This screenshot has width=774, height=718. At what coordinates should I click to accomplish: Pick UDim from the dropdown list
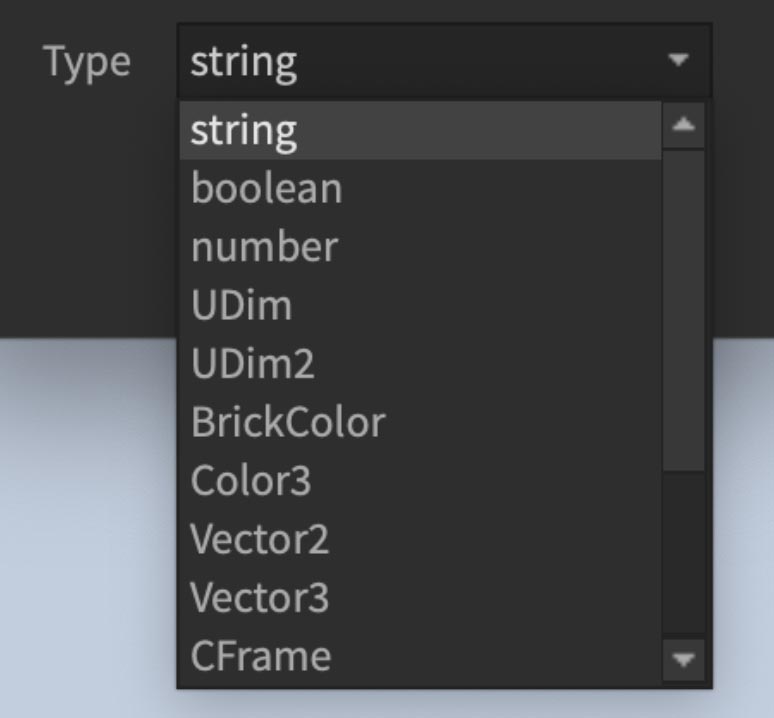[x=421, y=305]
